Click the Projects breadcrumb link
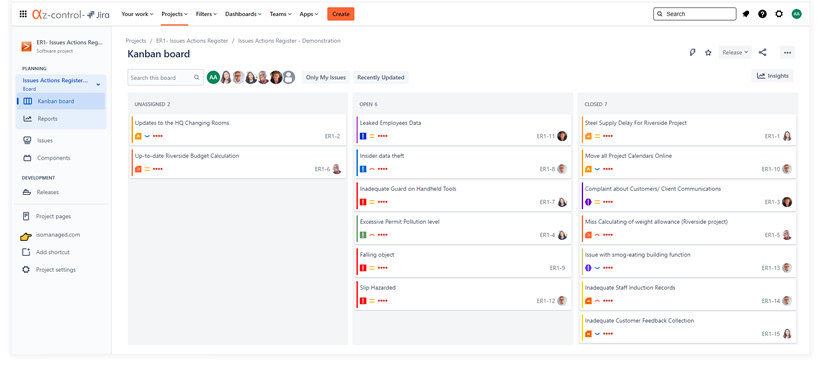The width and height of the screenshot is (820, 365). tap(136, 41)
